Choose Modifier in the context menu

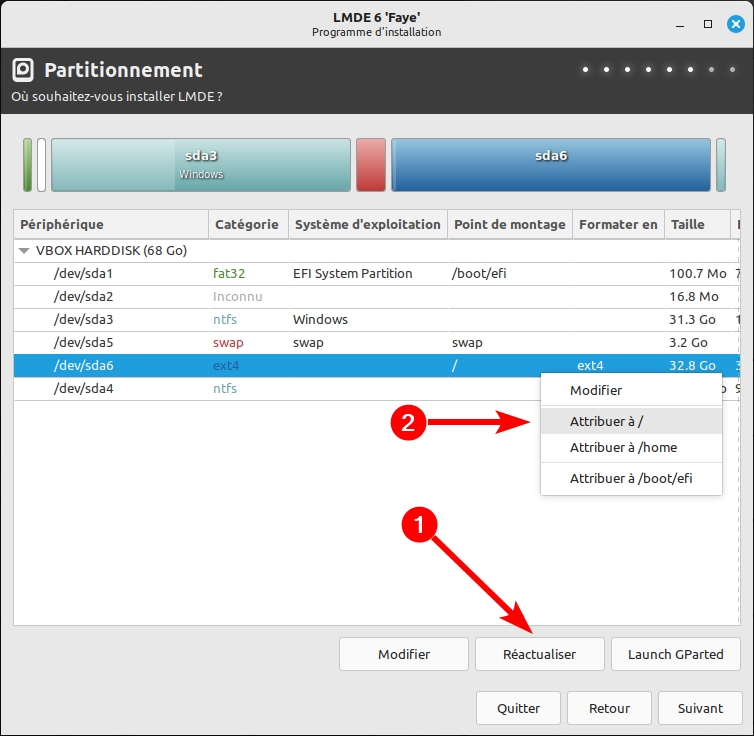tap(596, 390)
